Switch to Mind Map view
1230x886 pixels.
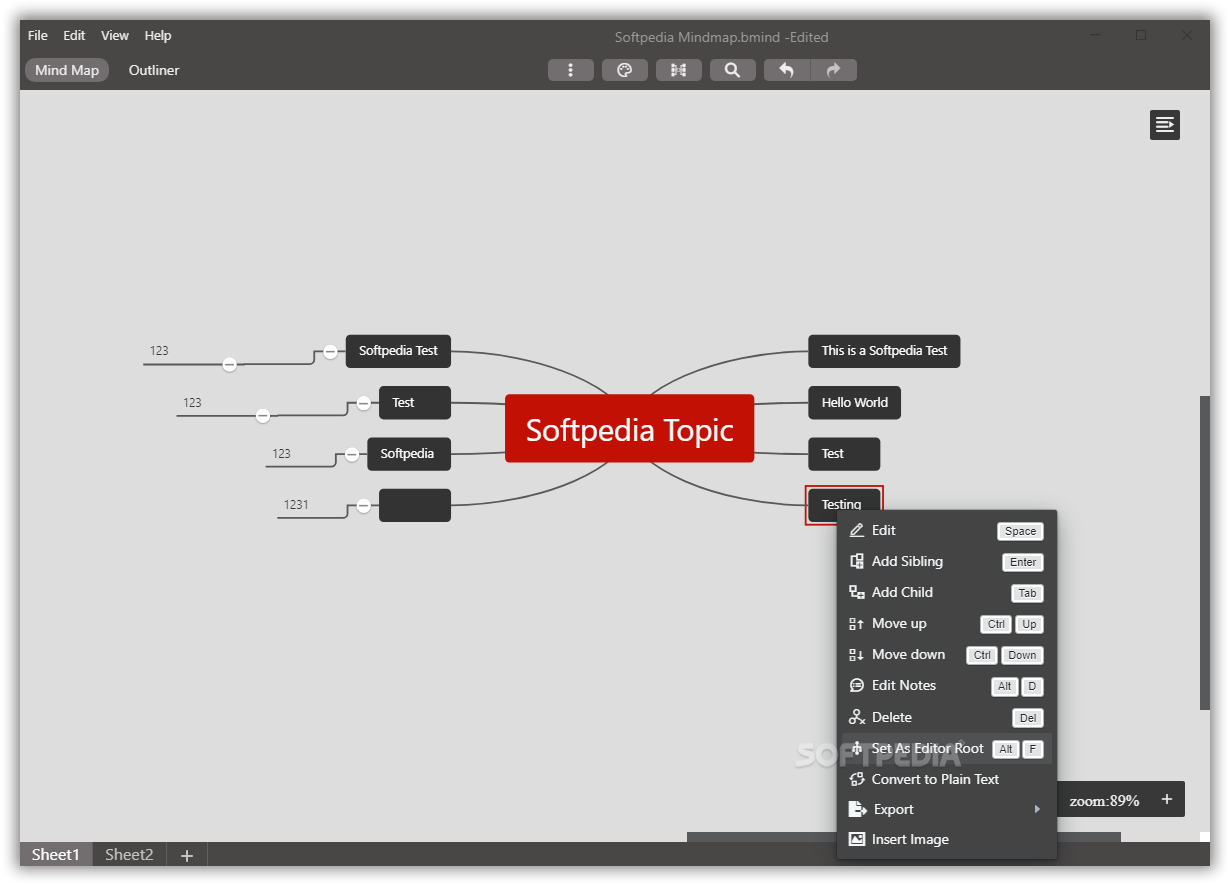coord(67,70)
